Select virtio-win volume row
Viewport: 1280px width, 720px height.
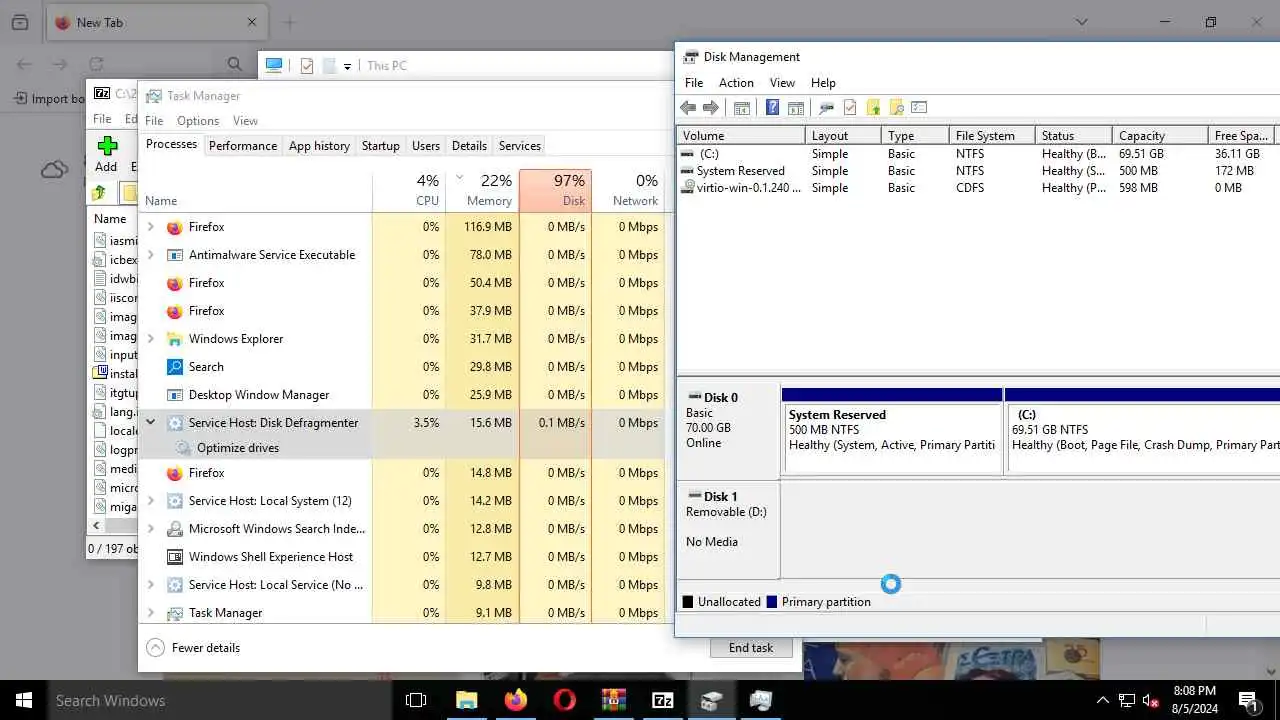(x=978, y=188)
